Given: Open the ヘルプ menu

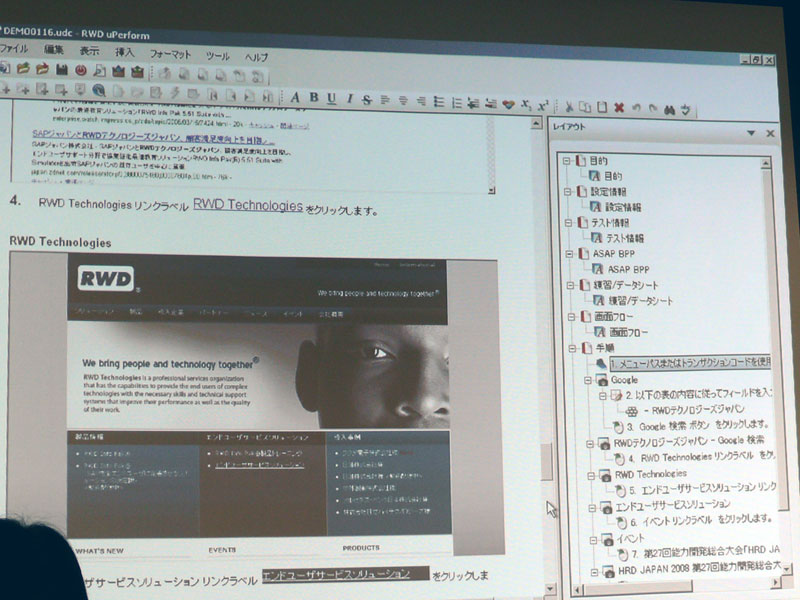Looking at the screenshot, I should point(256,57).
